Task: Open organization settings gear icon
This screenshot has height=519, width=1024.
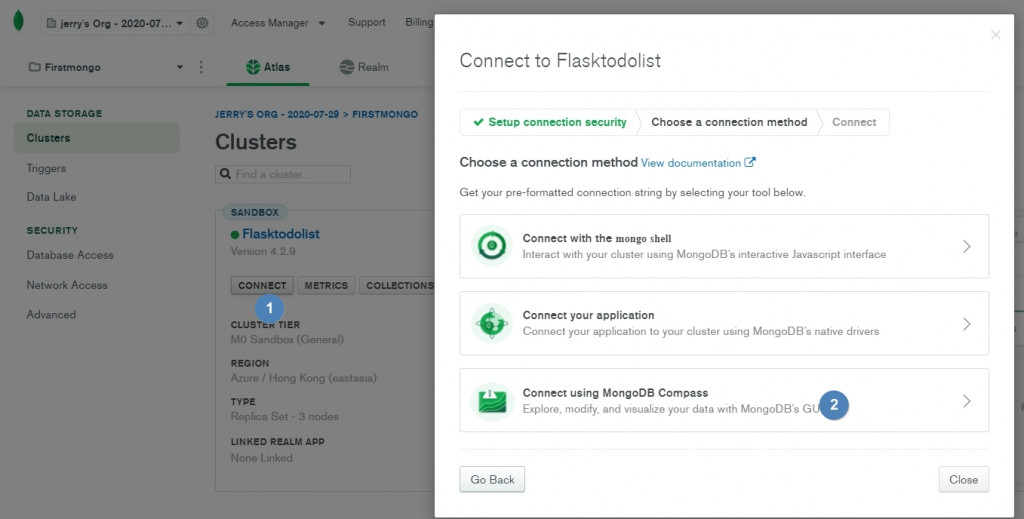Action: click(x=203, y=22)
